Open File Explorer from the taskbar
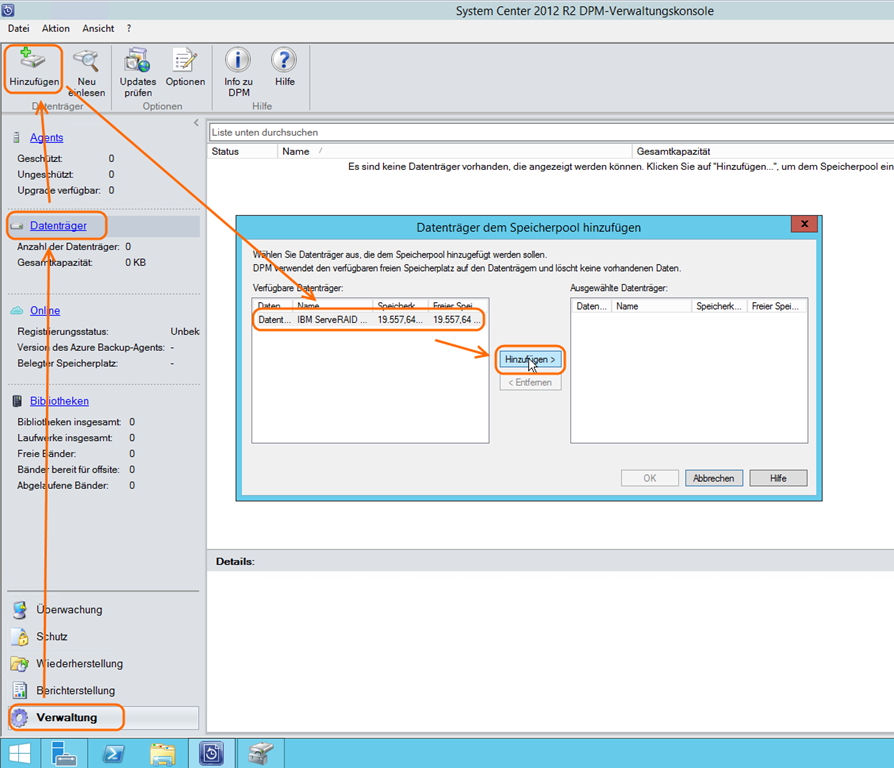This screenshot has width=894, height=768. click(162, 752)
